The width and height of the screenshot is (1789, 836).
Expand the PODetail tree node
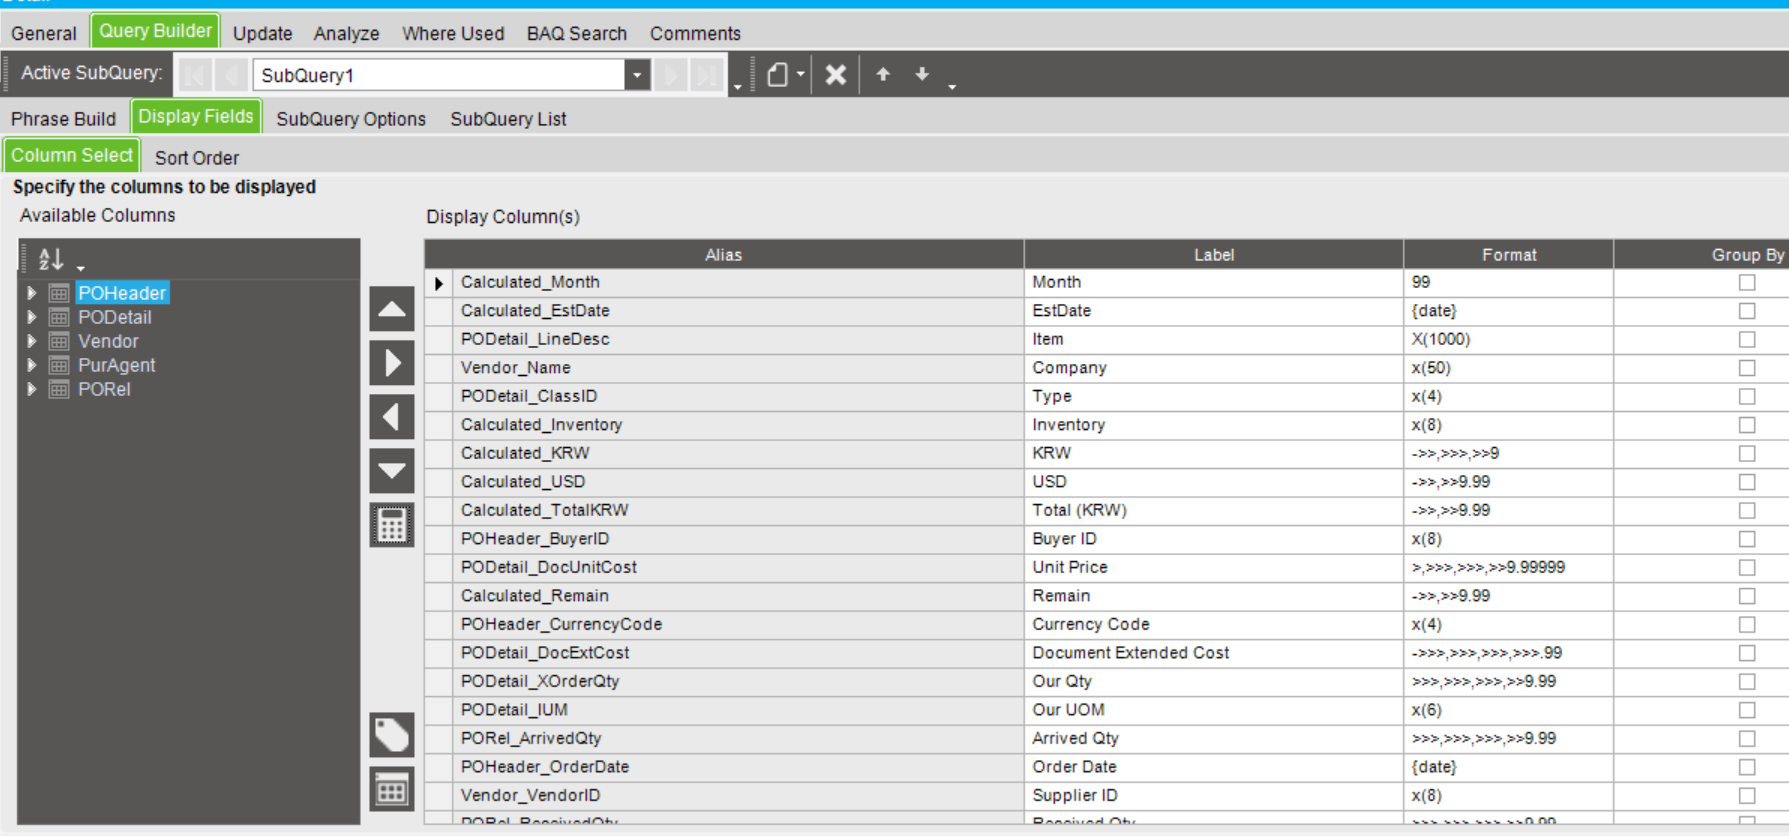(x=32, y=317)
